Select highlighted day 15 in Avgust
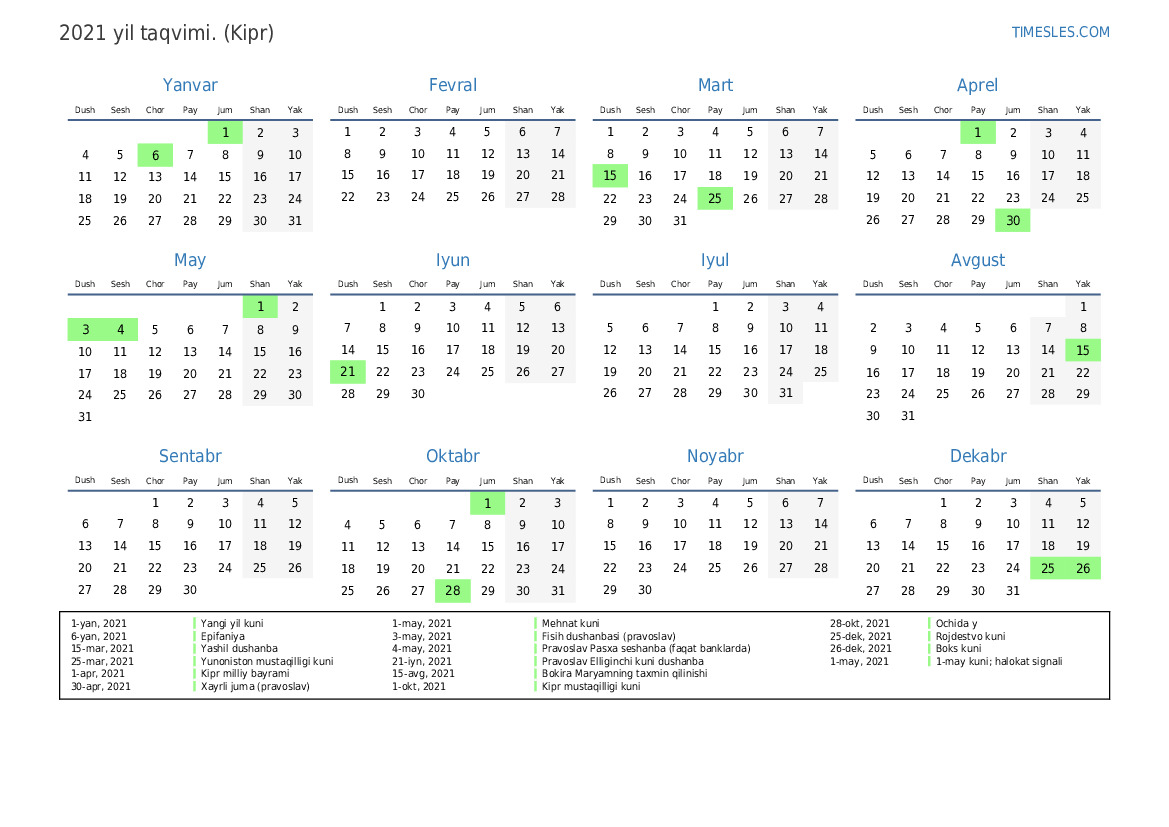Screen dimensions: 1169x827 pyautogui.click(x=1082, y=350)
